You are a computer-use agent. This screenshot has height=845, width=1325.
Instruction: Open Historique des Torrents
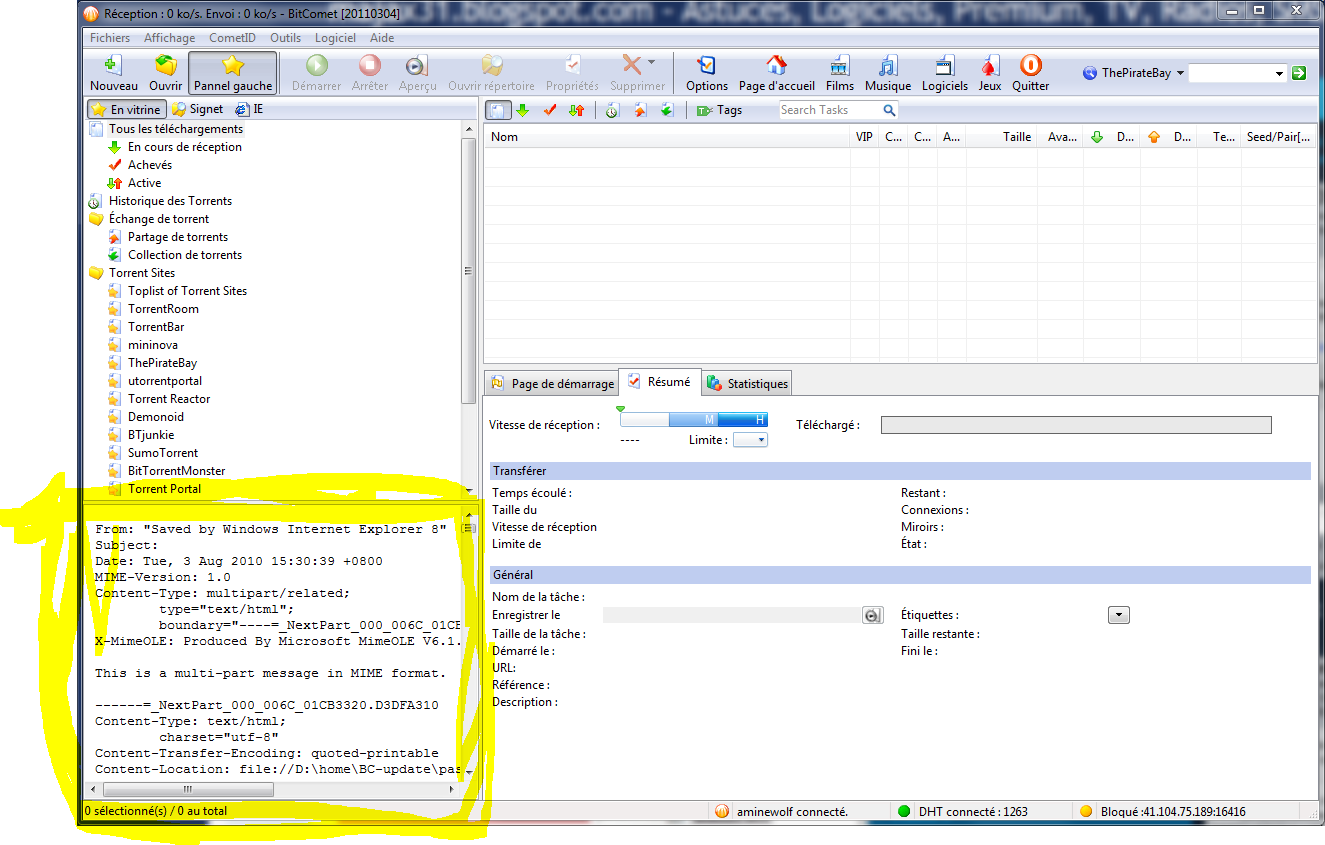(x=170, y=201)
